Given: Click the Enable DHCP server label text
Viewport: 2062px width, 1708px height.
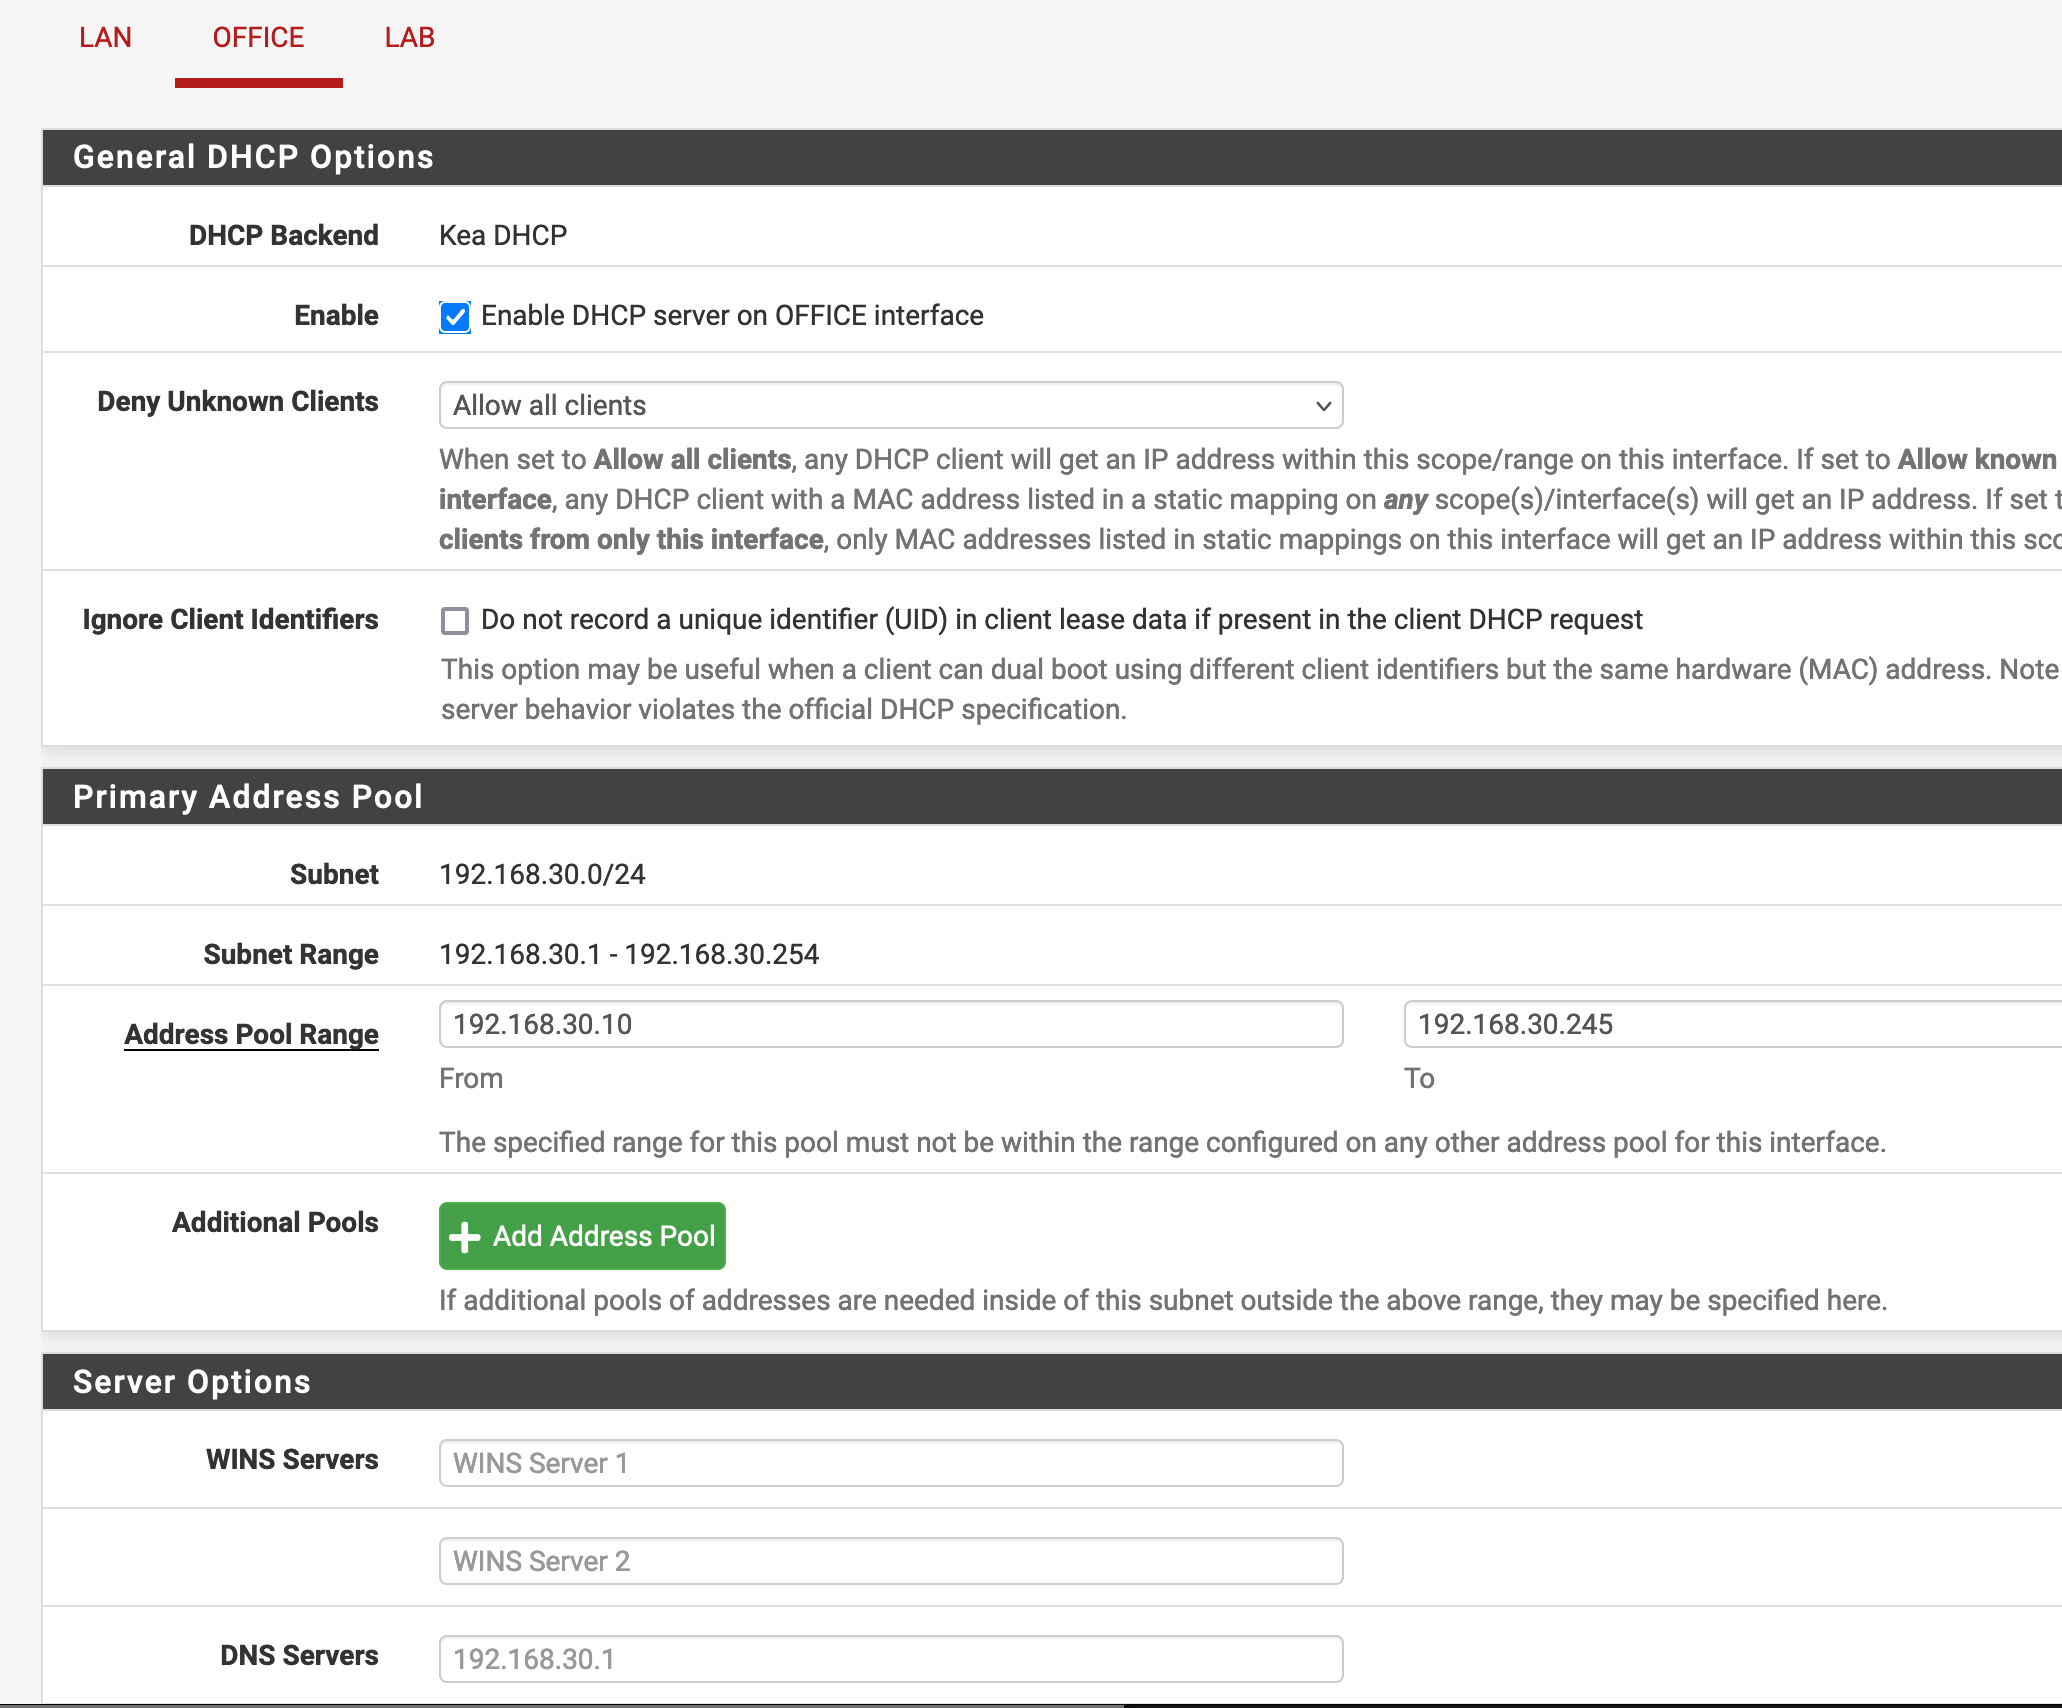Looking at the screenshot, I should coord(732,316).
